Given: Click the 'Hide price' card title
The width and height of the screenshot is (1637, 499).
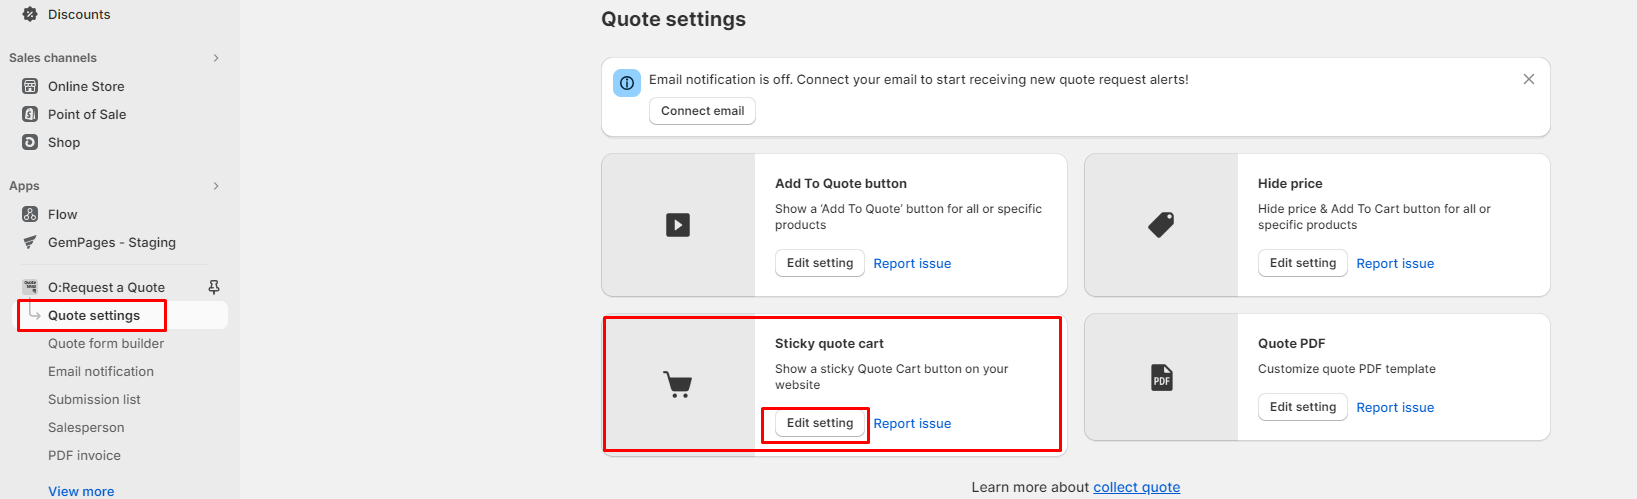Looking at the screenshot, I should coord(1290,184).
